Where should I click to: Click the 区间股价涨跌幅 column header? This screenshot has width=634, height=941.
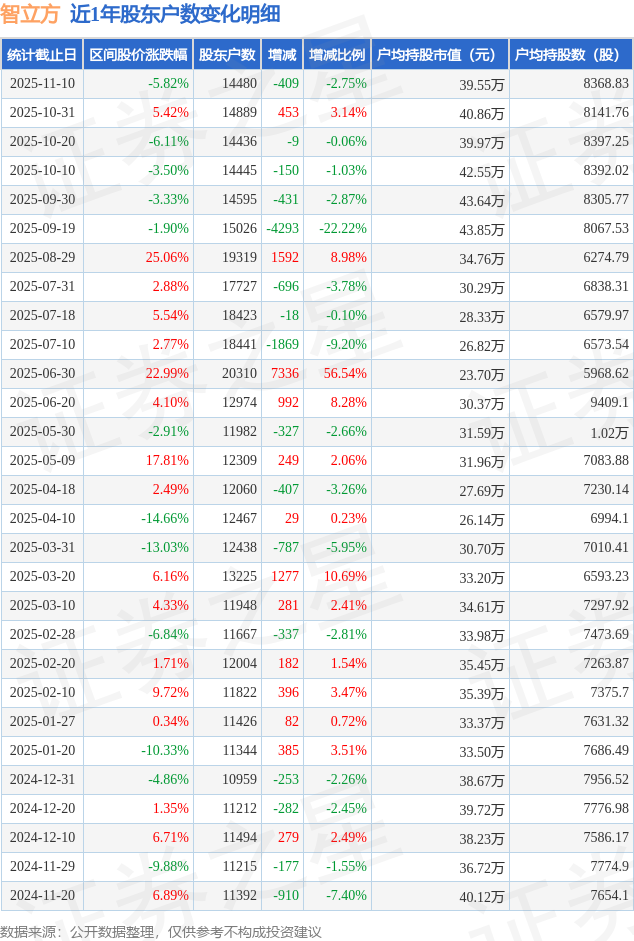(136, 55)
